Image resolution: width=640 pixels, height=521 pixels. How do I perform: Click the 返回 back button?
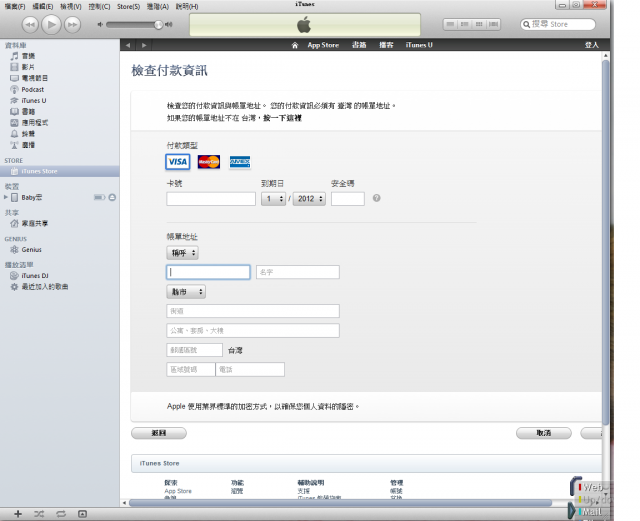tap(159, 433)
